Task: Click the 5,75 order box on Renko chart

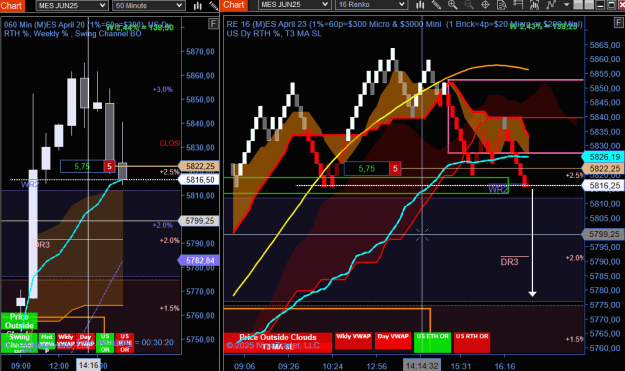Action: (367, 169)
